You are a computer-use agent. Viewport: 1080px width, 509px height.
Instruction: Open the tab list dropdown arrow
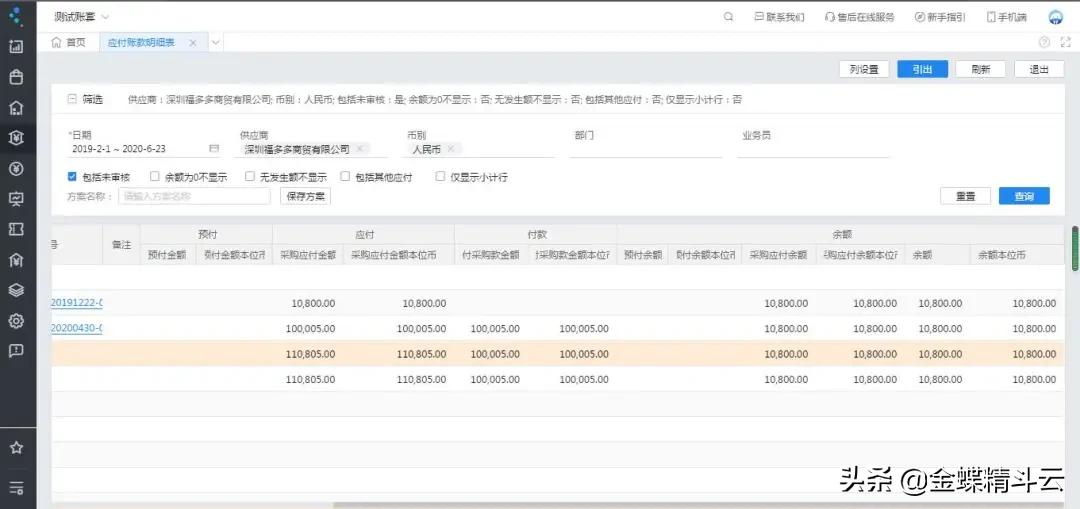(215, 43)
